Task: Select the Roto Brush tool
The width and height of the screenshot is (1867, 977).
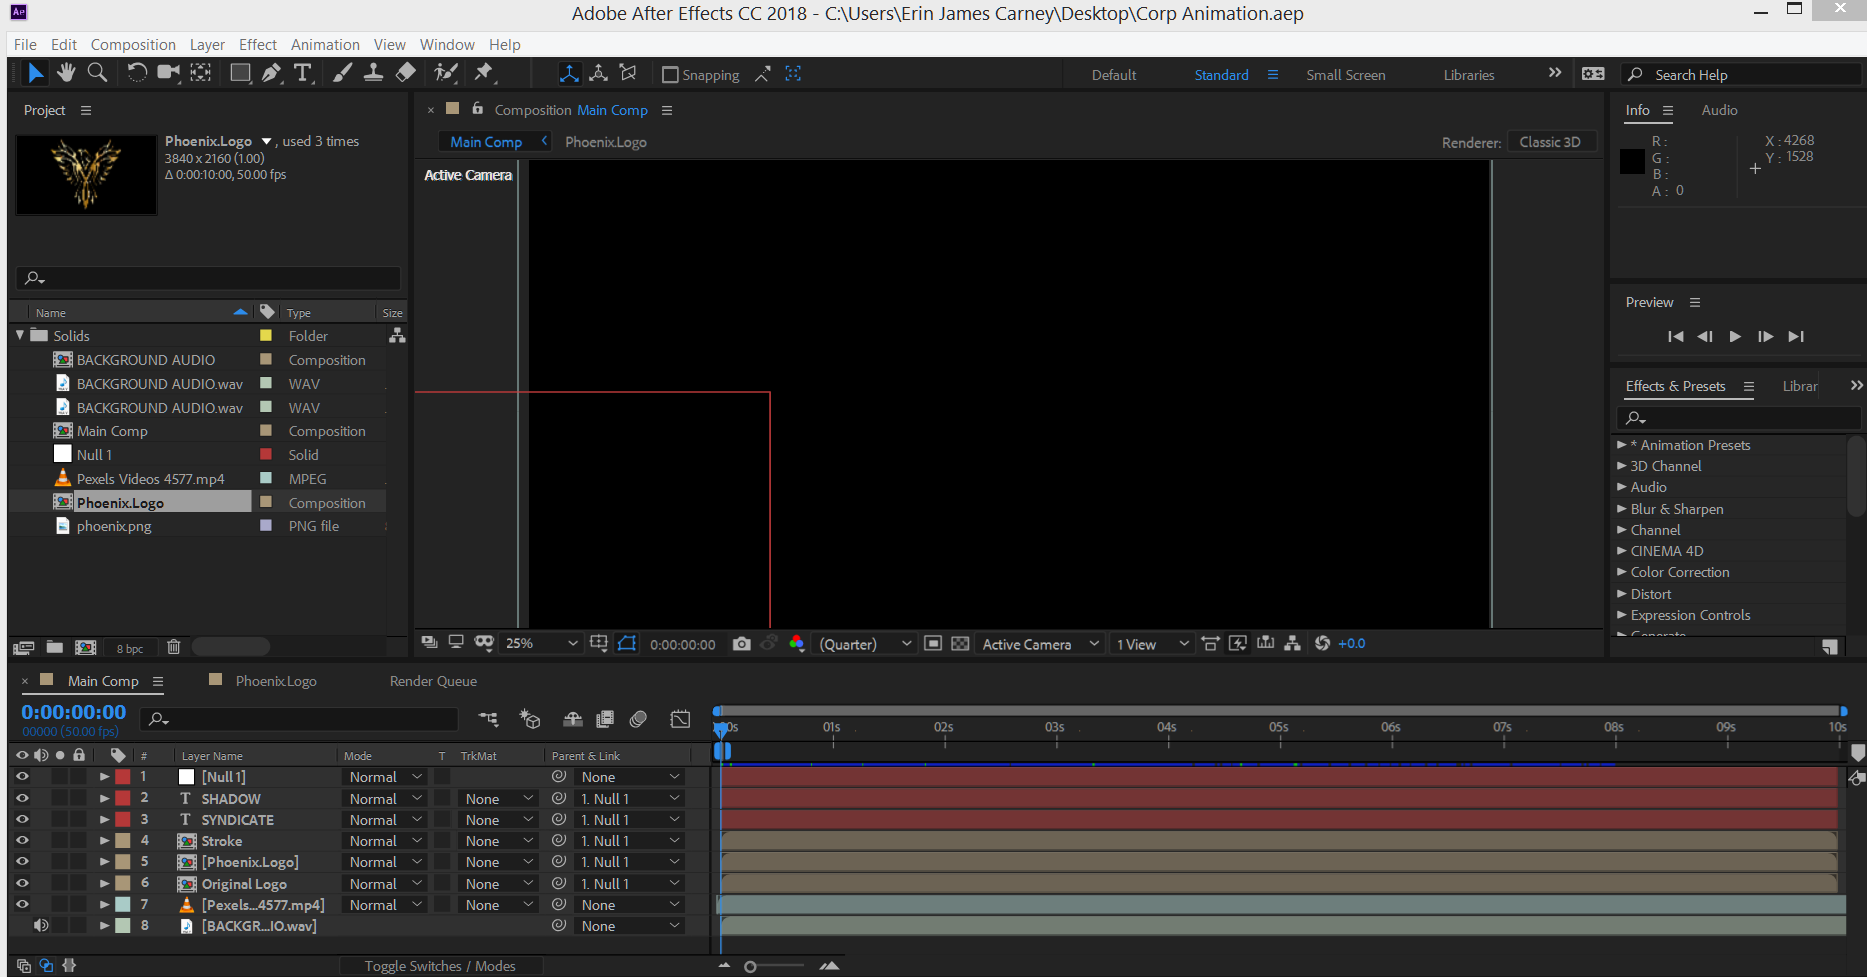Action: [446, 73]
